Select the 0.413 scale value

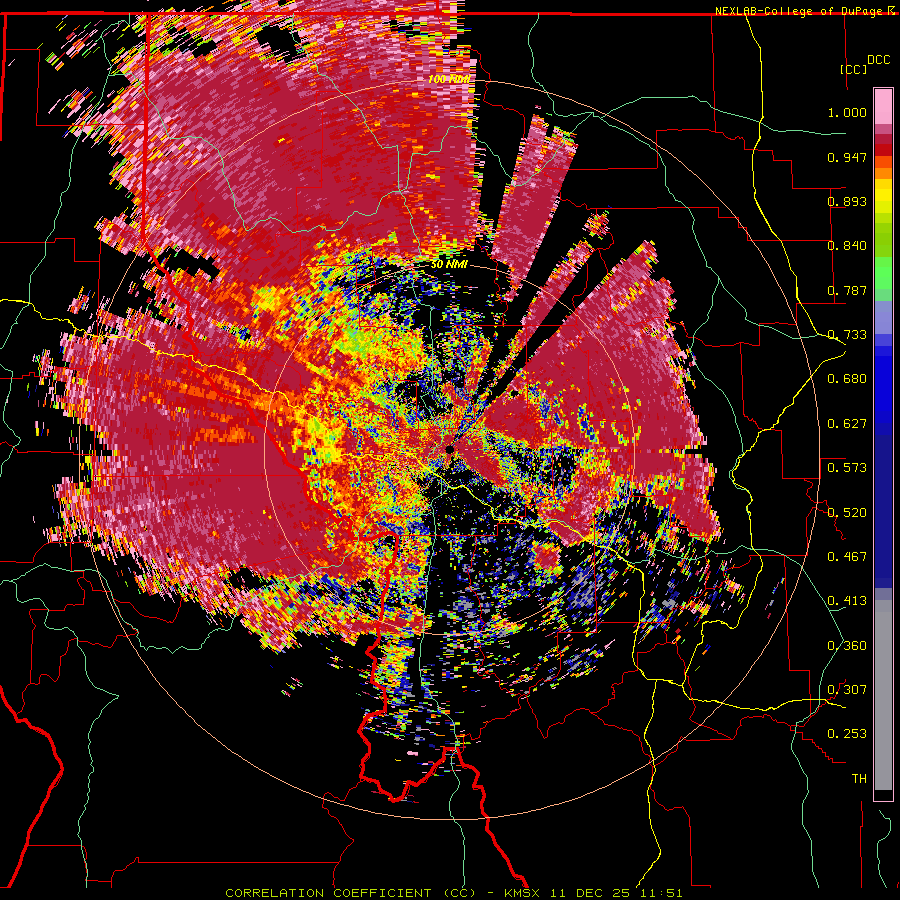(x=847, y=601)
